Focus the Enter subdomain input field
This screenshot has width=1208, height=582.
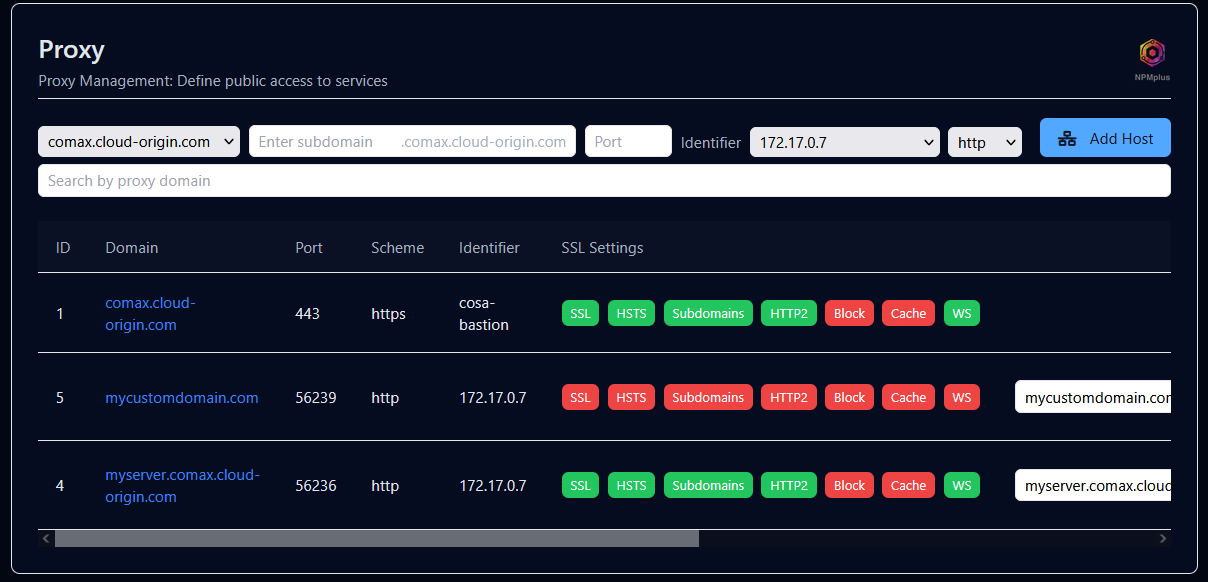point(412,141)
